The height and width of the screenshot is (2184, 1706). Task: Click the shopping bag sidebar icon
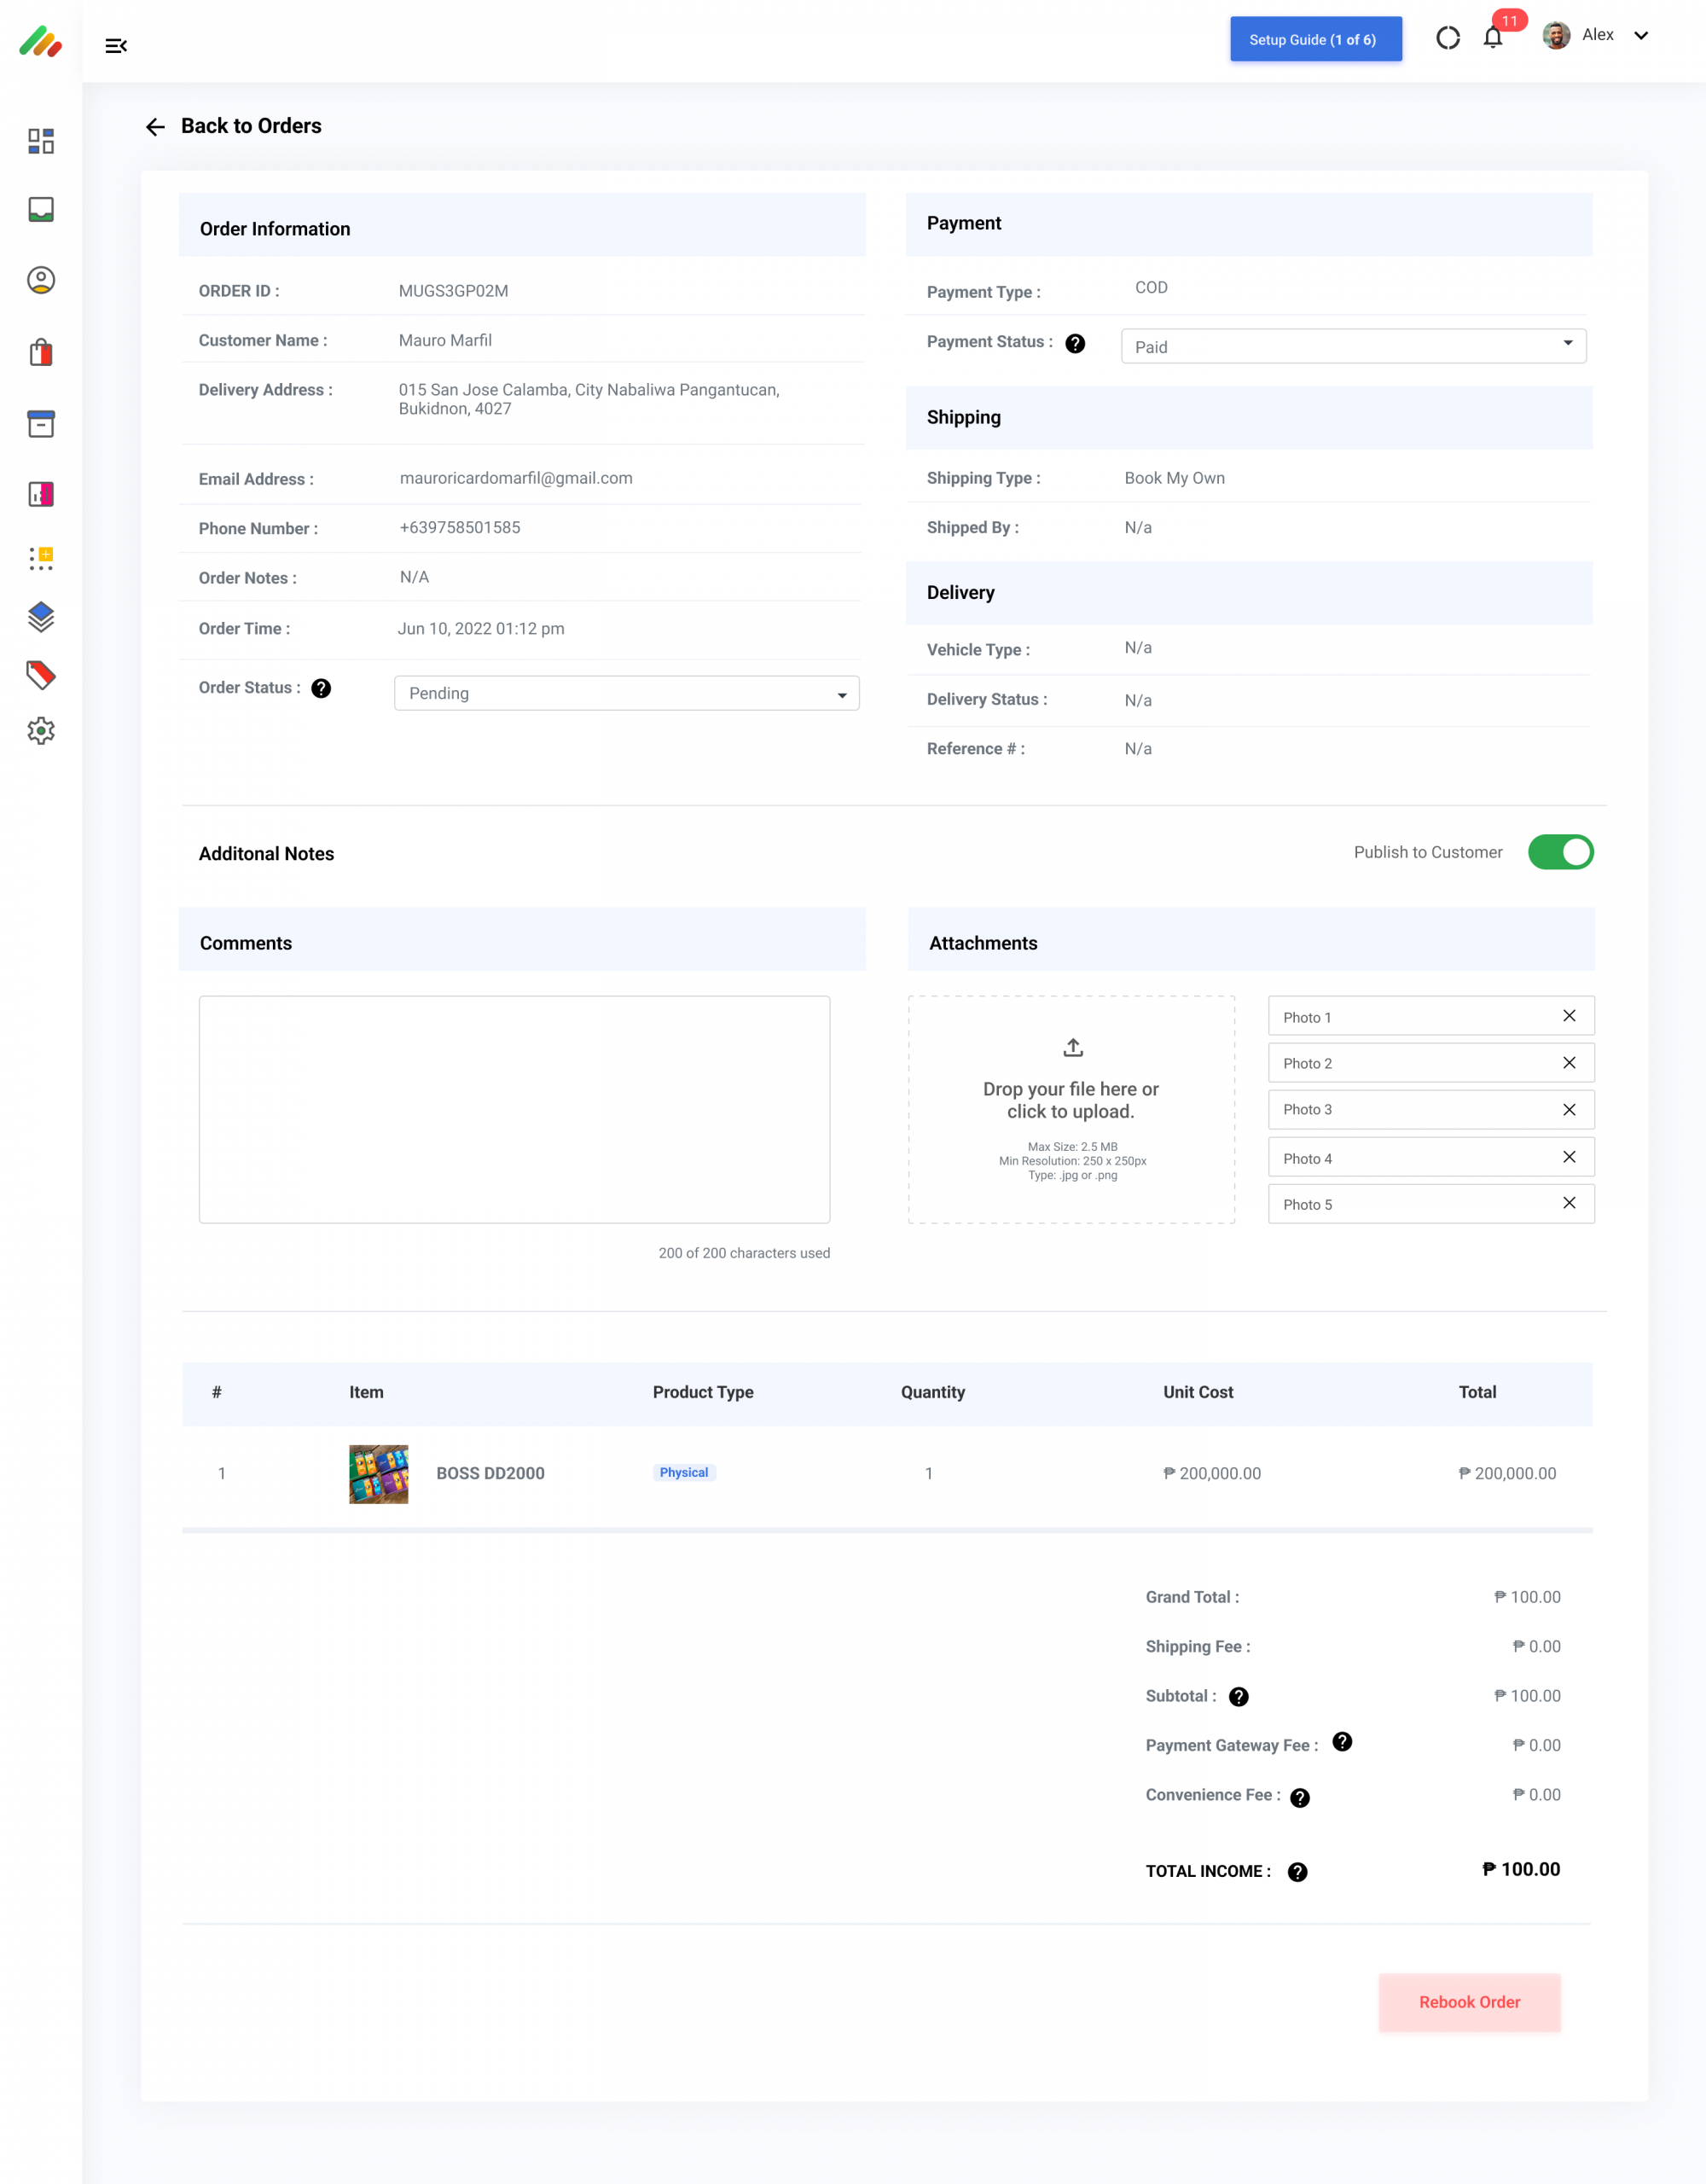[x=41, y=352]
